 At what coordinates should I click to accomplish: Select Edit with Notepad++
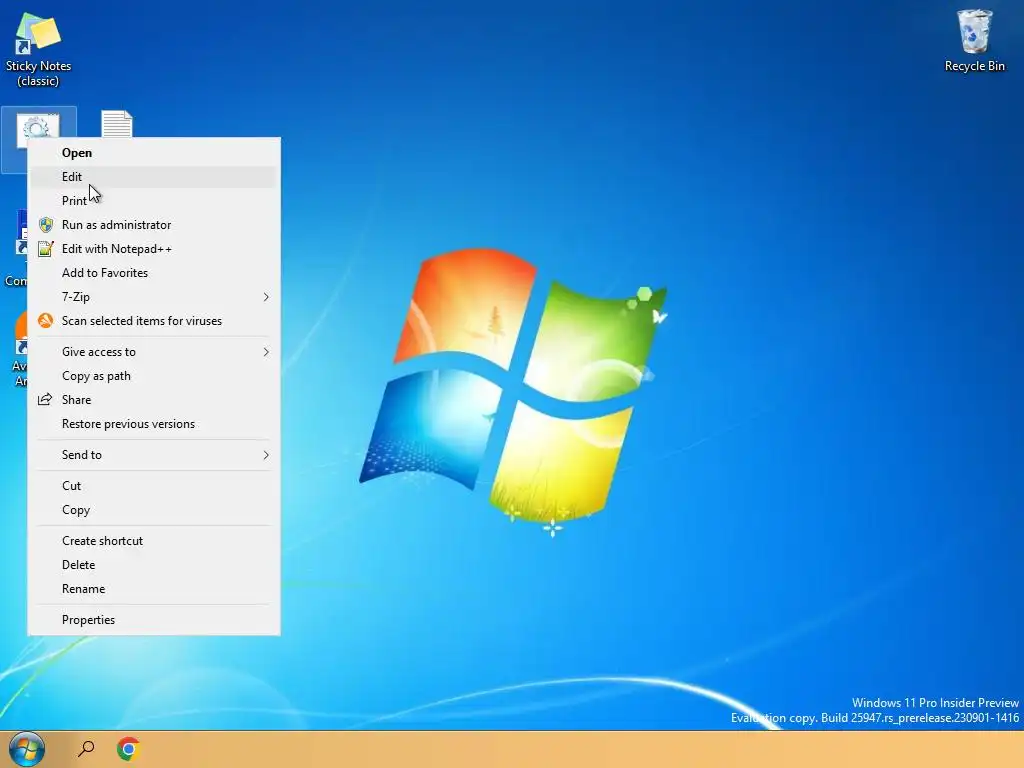coord(154,249)
